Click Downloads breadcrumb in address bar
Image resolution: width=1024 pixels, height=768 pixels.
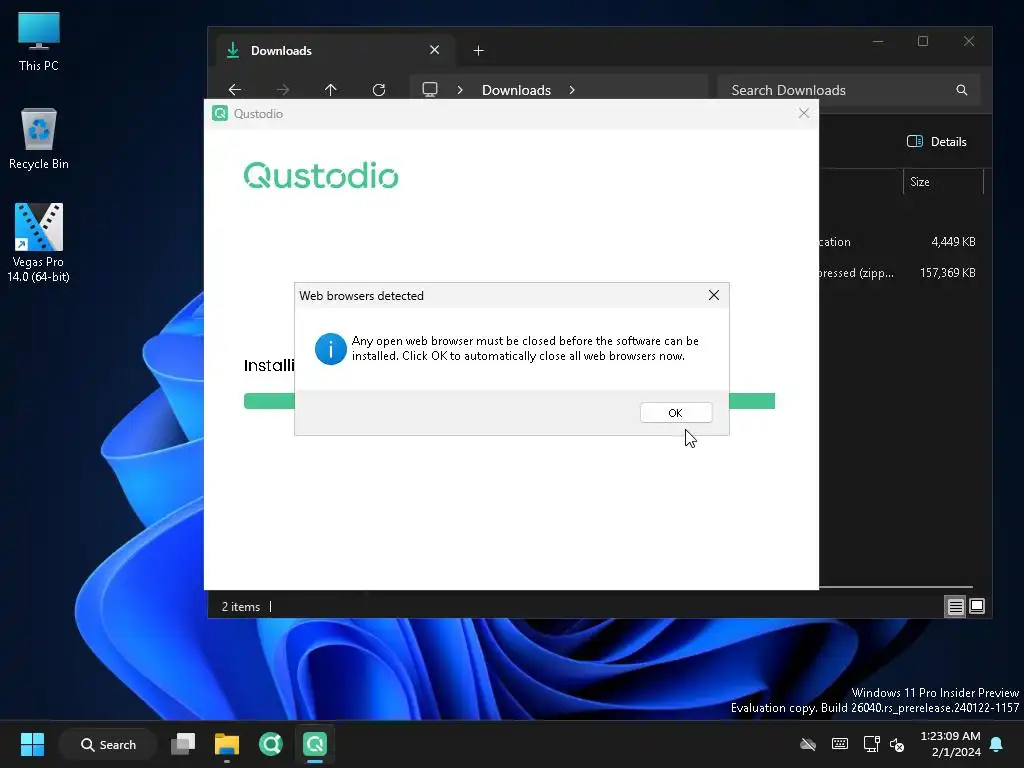(x=516, y=90)
